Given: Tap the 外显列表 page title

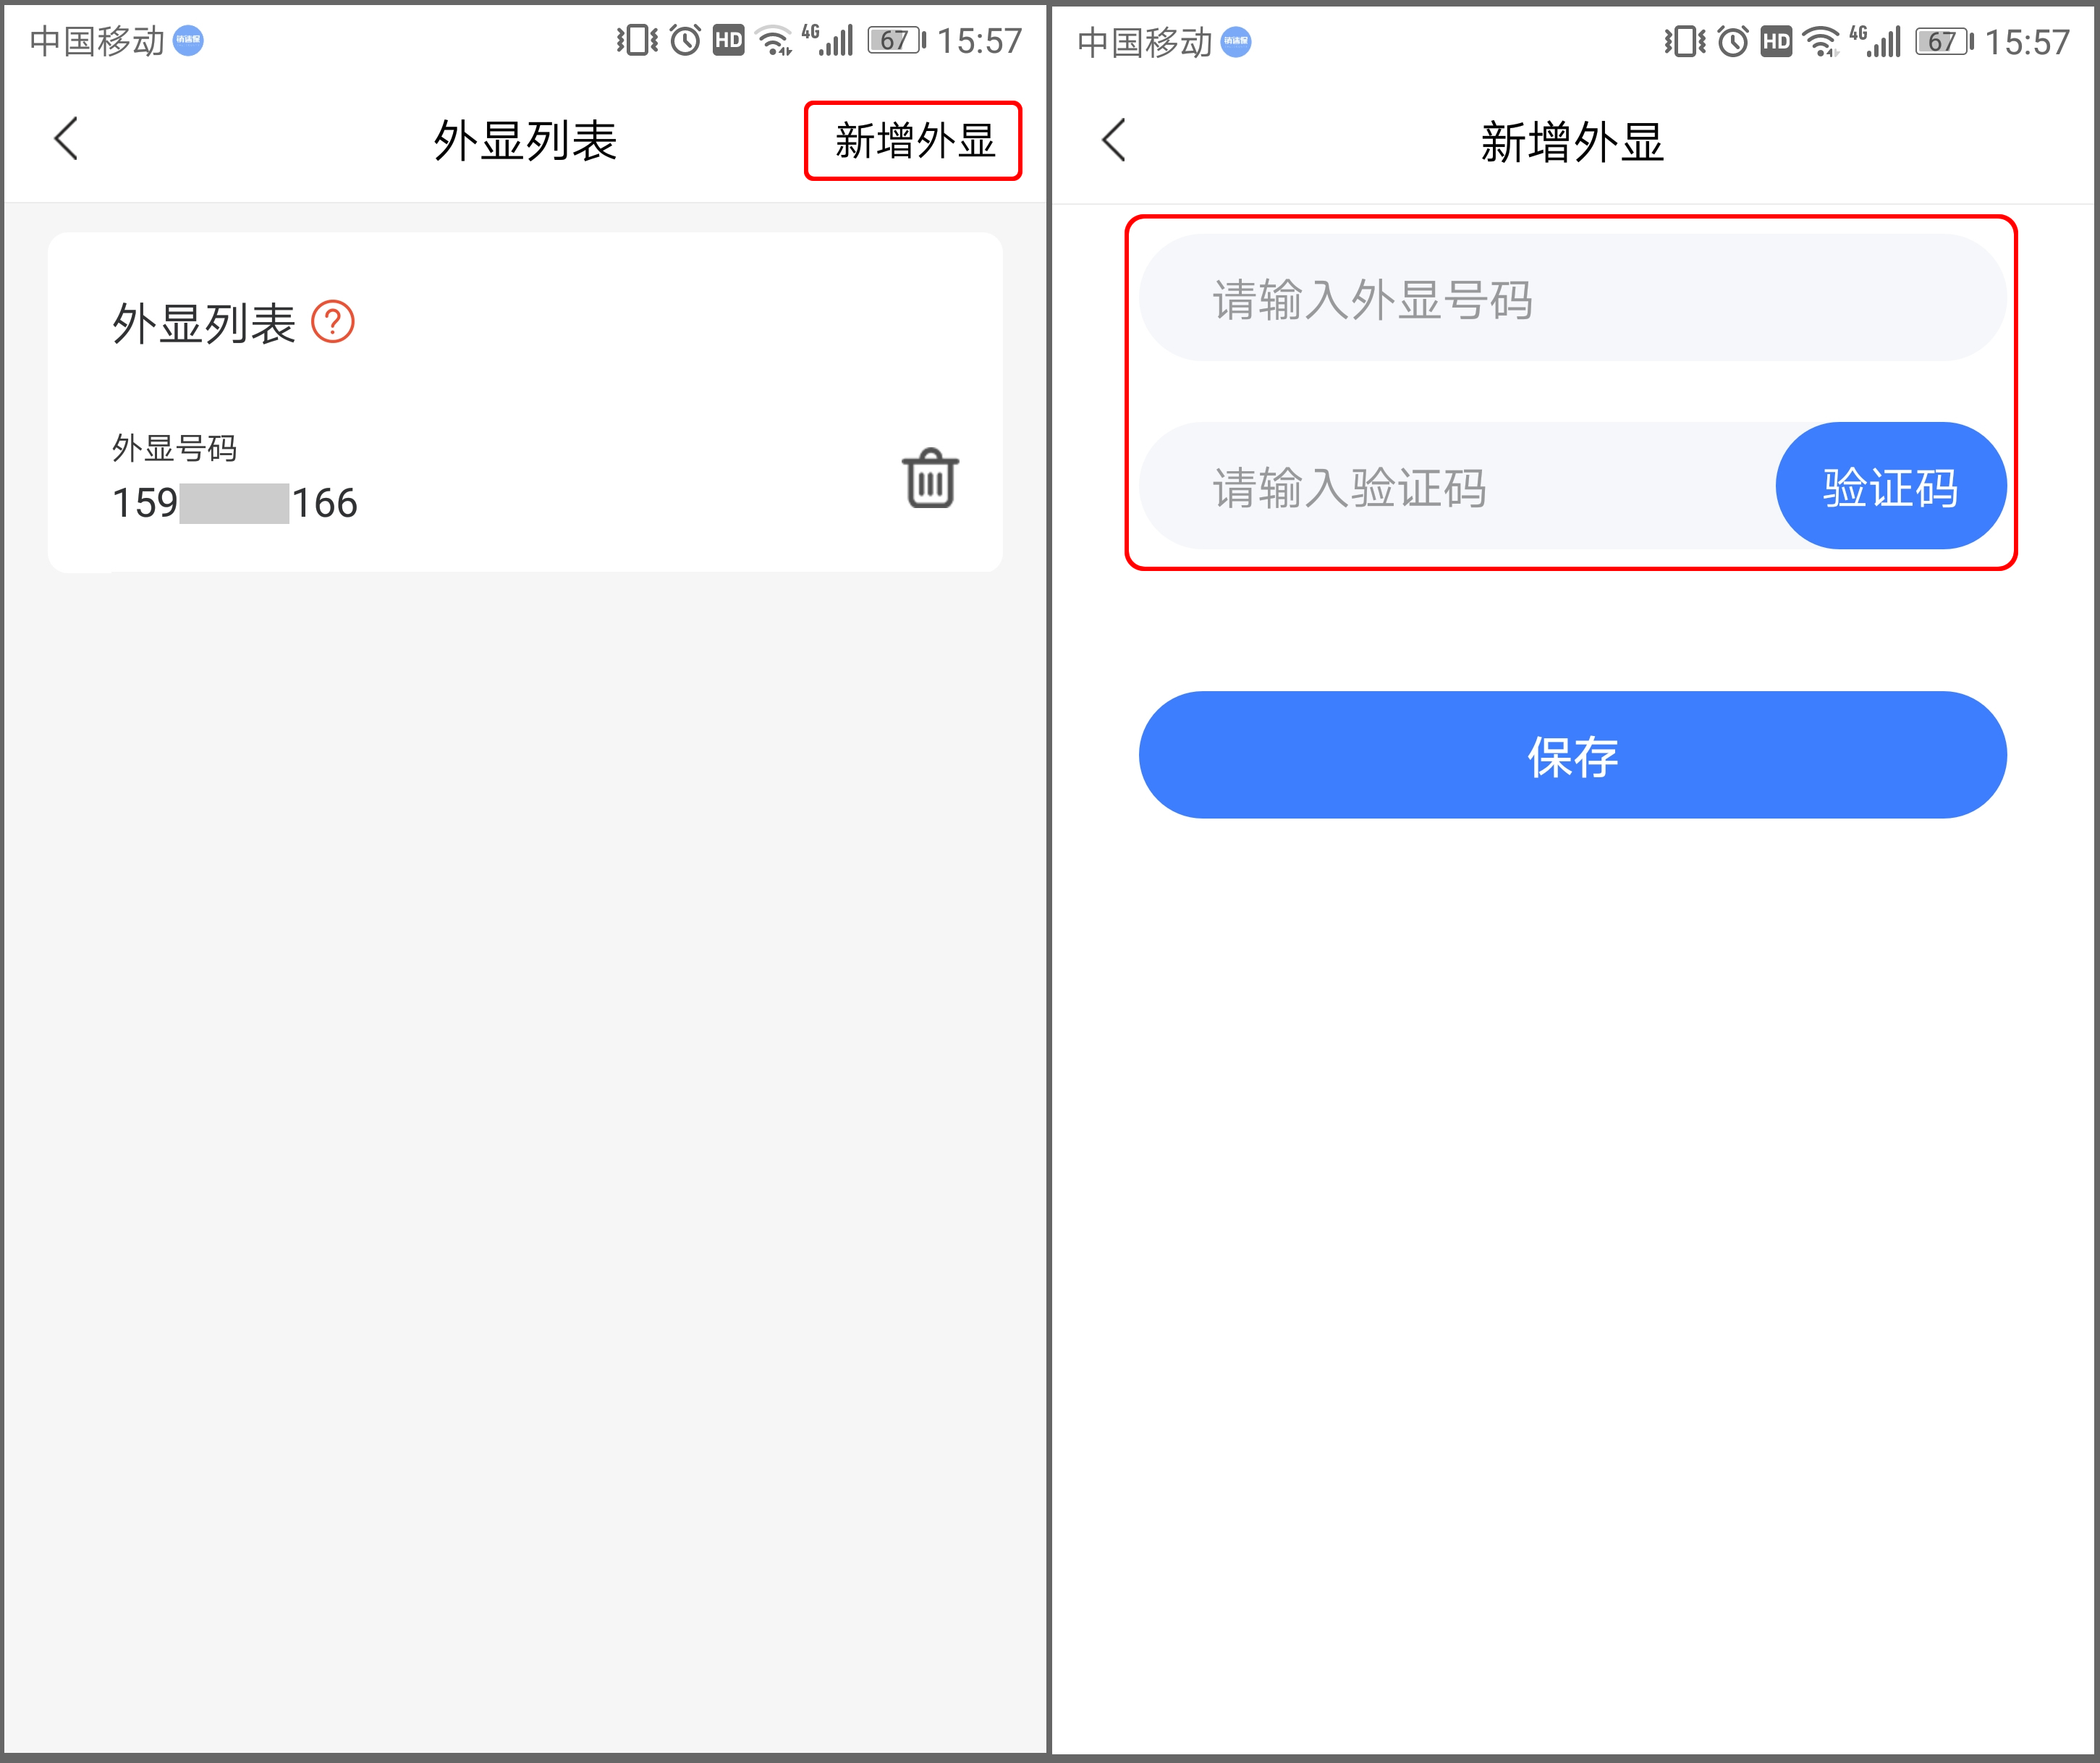Looking at the screenshot, I should point(525,140).
